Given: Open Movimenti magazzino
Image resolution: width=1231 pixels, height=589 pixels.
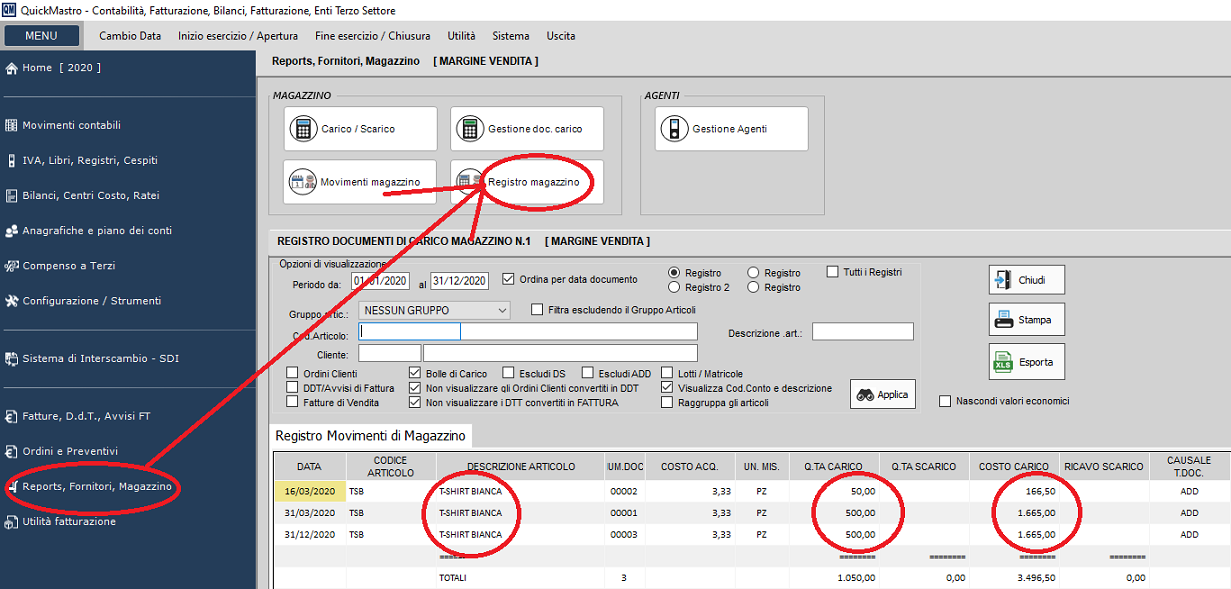Looking at the screenshot, I should click(x=360, y=182).
